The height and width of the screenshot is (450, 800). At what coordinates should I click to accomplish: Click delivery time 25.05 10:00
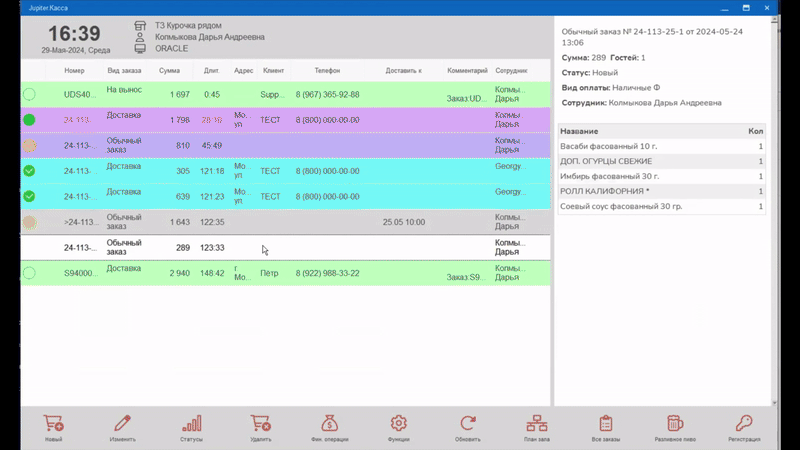[404, 222]
